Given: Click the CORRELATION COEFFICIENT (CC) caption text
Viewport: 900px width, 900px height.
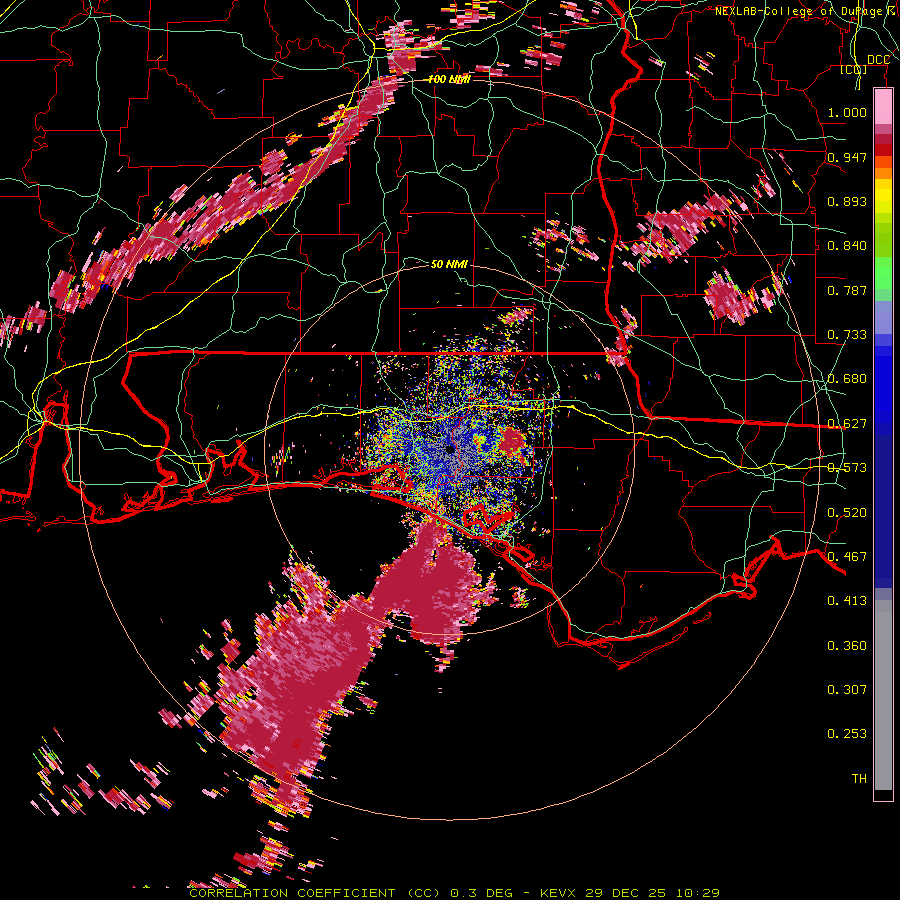Looking at the screenshot, I should [315, 893].
